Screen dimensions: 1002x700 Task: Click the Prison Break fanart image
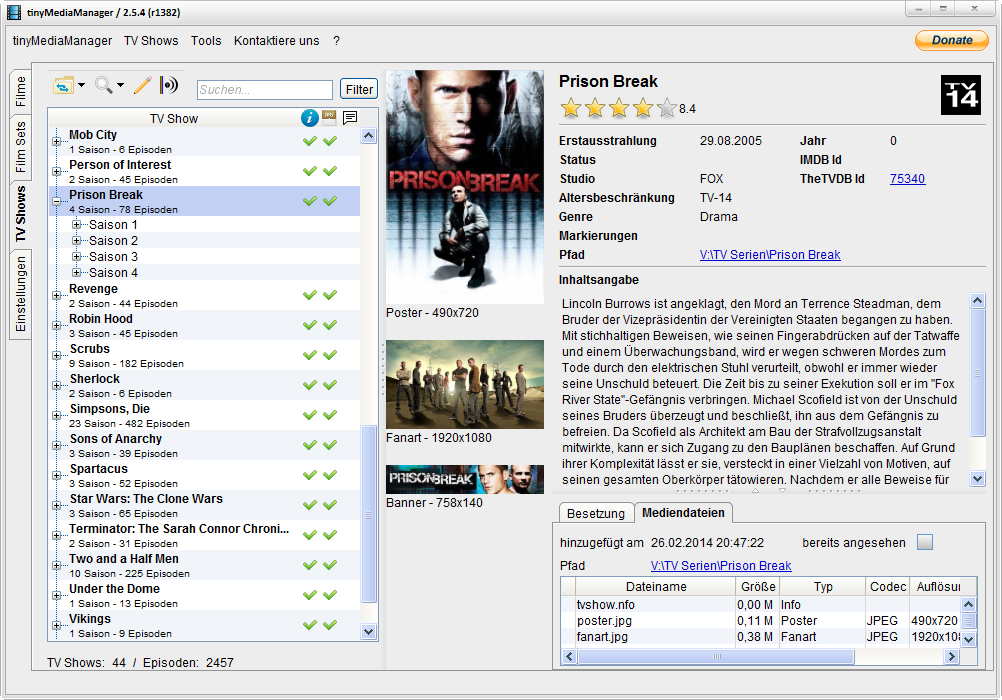pos(465,384)
